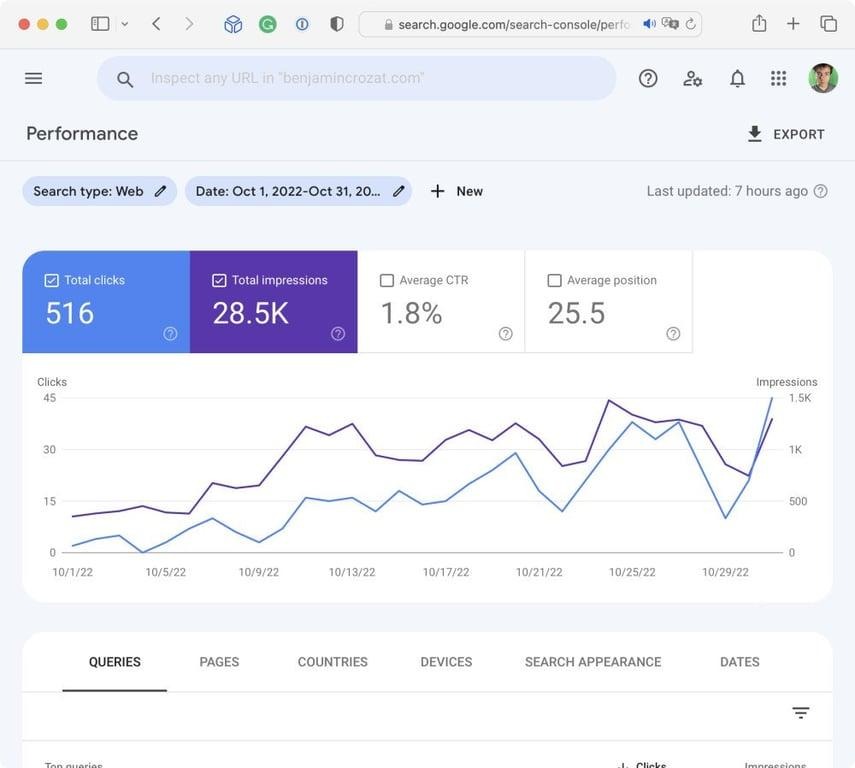Open the Safari share button

(759, 23)
